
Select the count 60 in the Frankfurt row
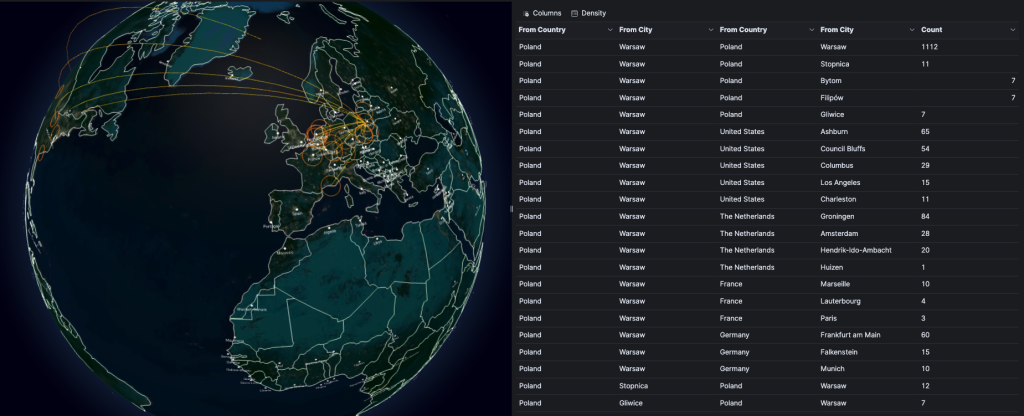pos(925,335)
